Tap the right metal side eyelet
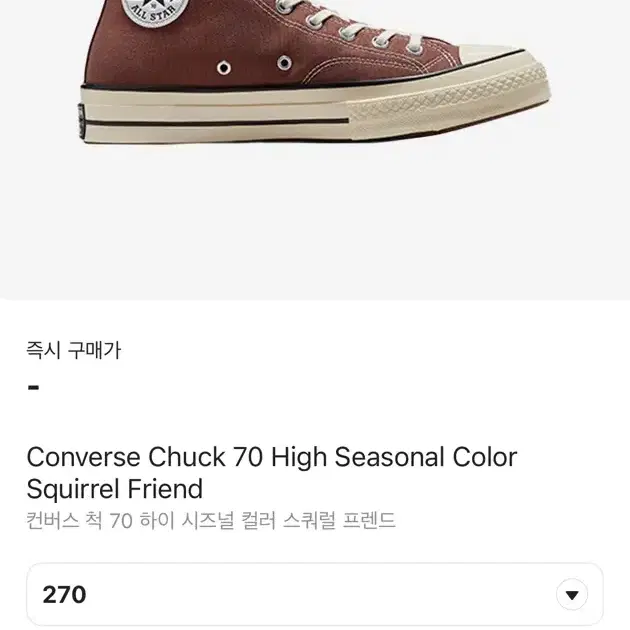 tap(284, 63)
